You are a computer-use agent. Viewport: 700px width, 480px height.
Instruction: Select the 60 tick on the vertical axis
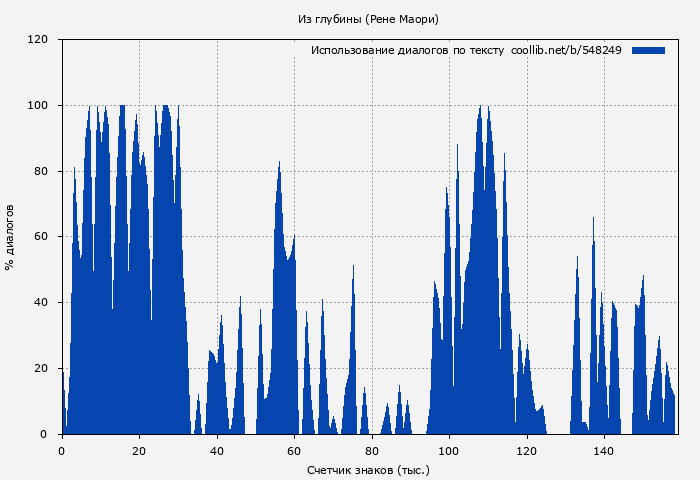pyautogui.click(x=41, y=237)
